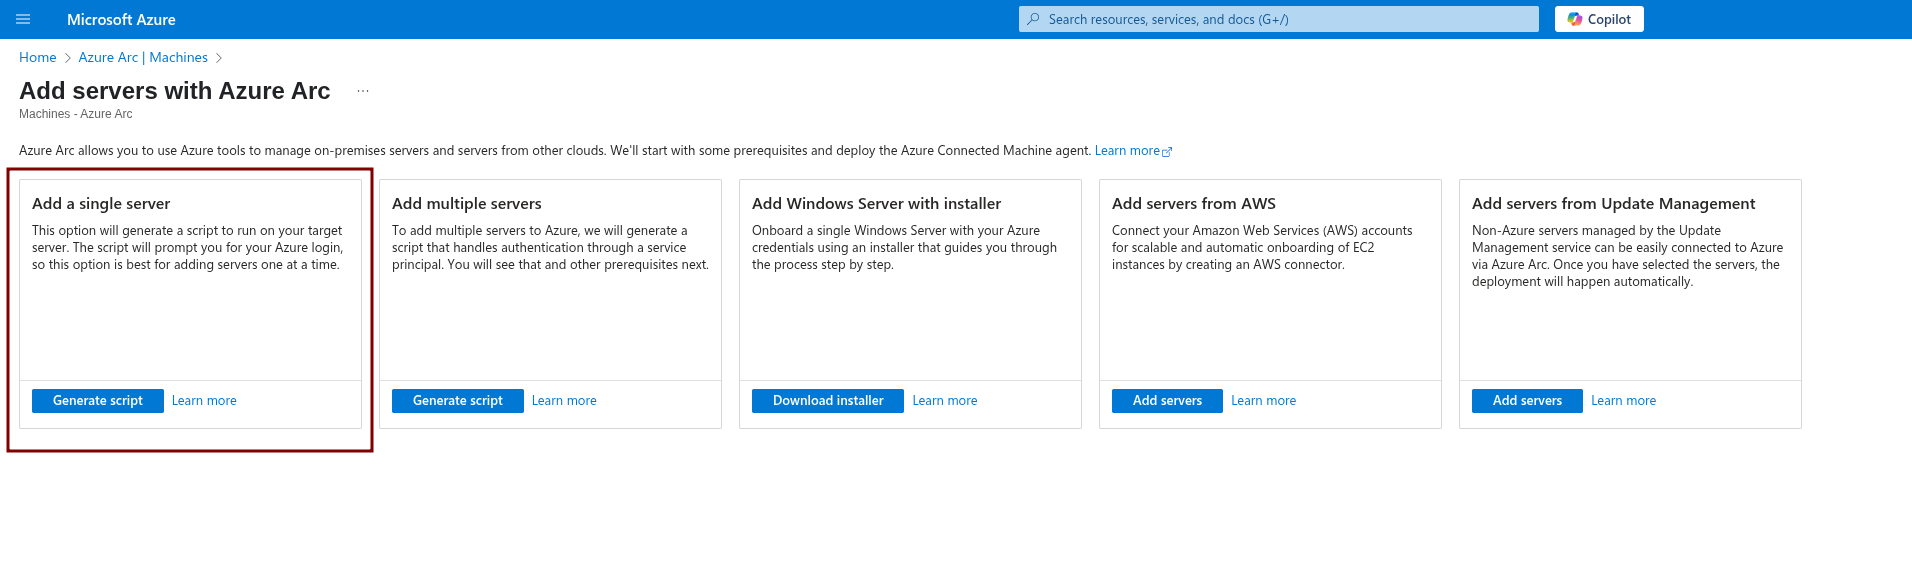This screenshot has height=563, width=1912.
Task: Go to the Home breadcrumb
Action: click(x=38, y=57)
